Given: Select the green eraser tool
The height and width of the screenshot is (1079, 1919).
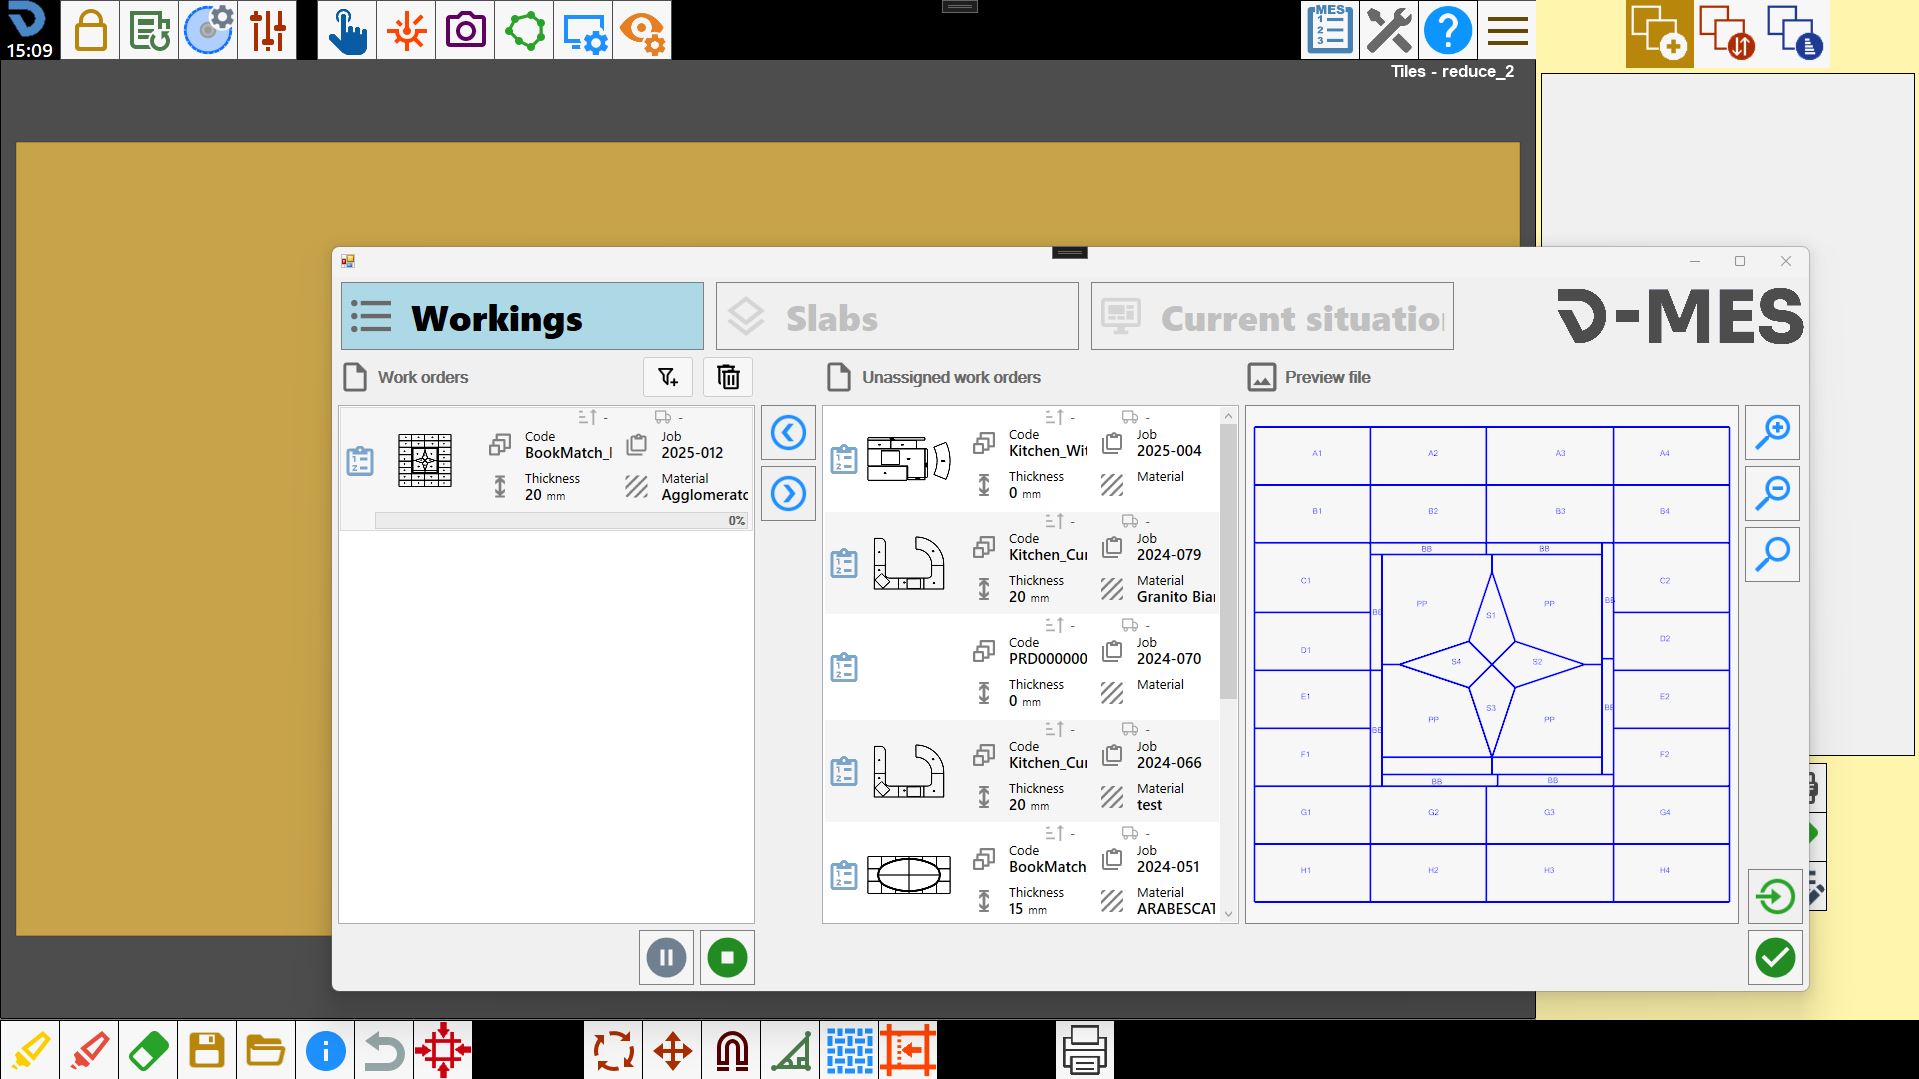Looking at the screenshot, I should click(148, 1050).
